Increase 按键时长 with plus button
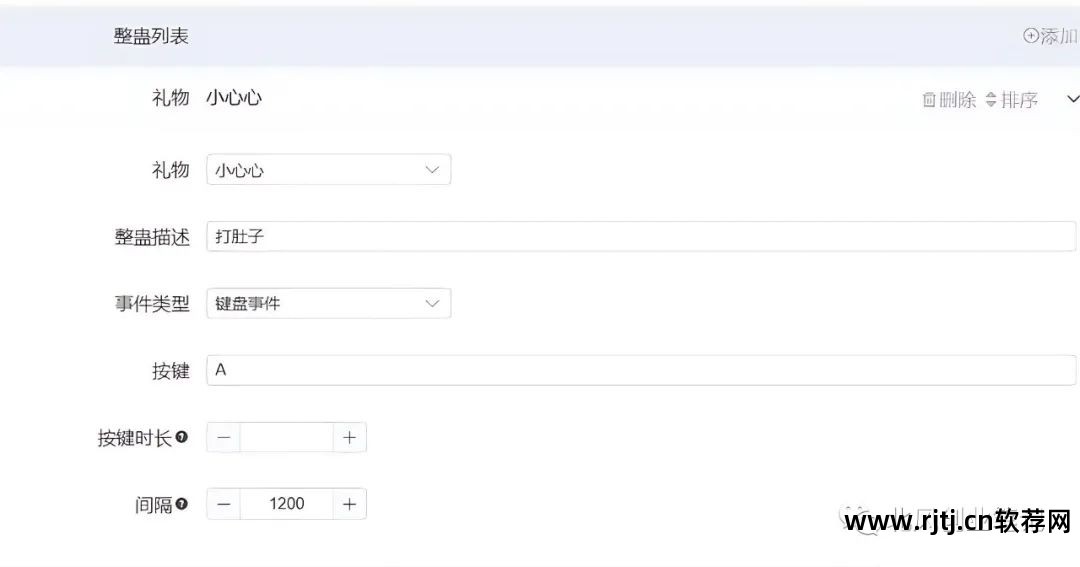The height and width of the screenshot is (567, 1080). click(x=349, y=437)
